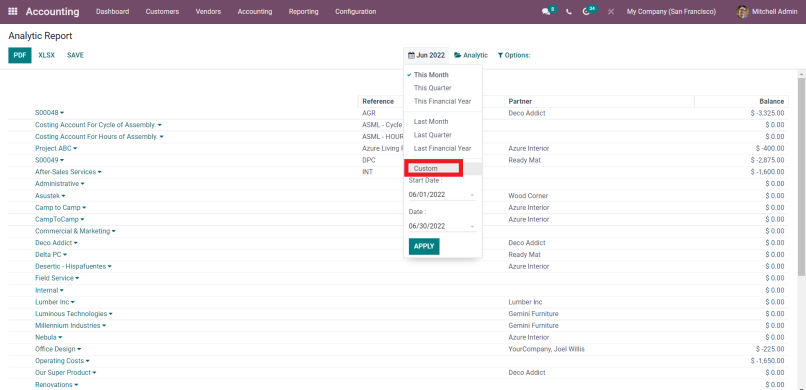
Task: Toggle the Jun 2022 date filter
Action: pos(426,55)
